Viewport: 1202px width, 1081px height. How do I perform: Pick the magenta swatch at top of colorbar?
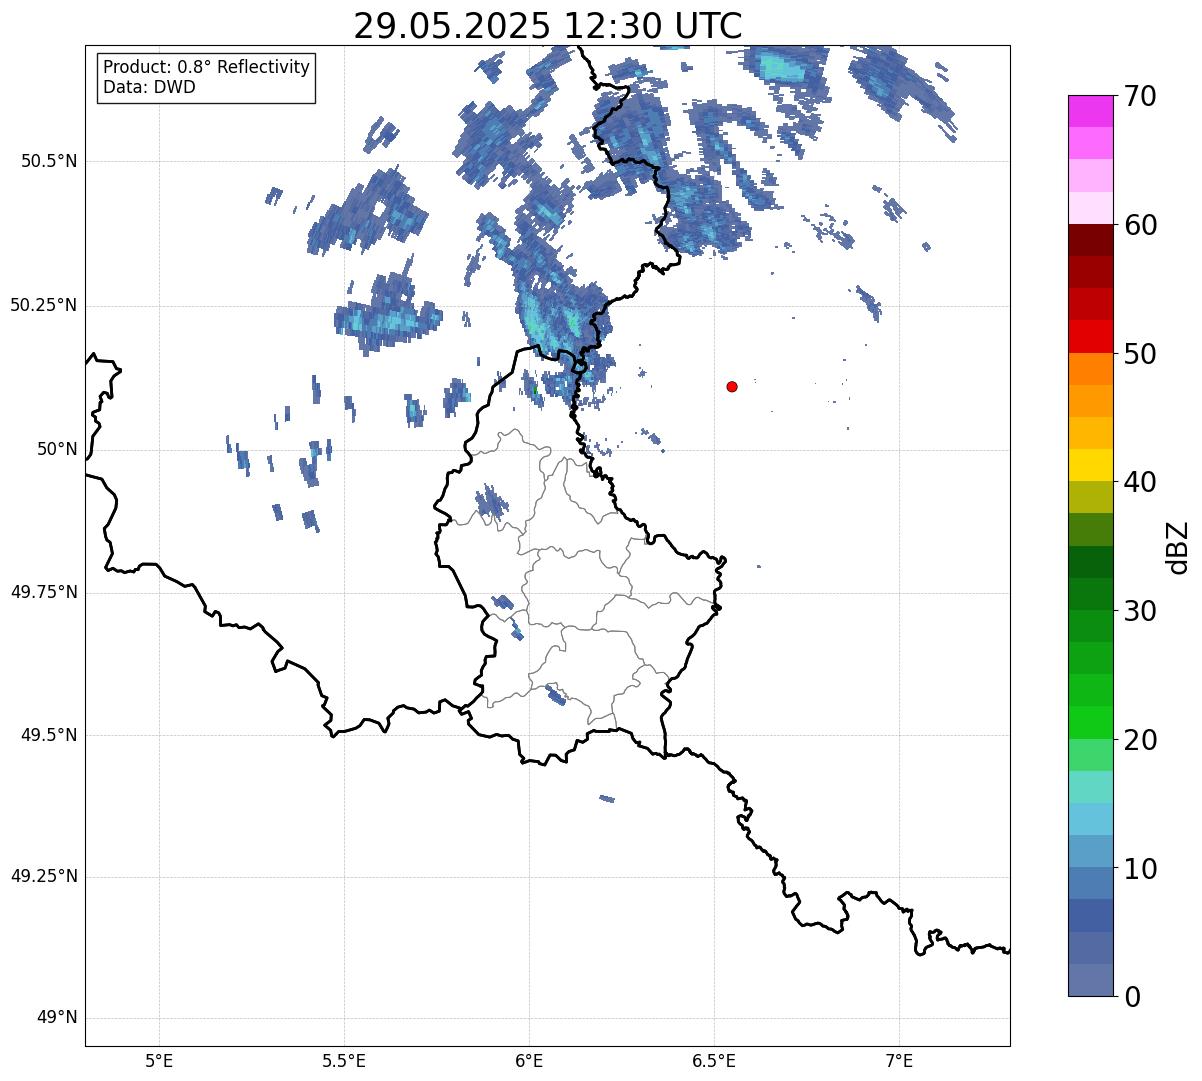point(1090,111)
